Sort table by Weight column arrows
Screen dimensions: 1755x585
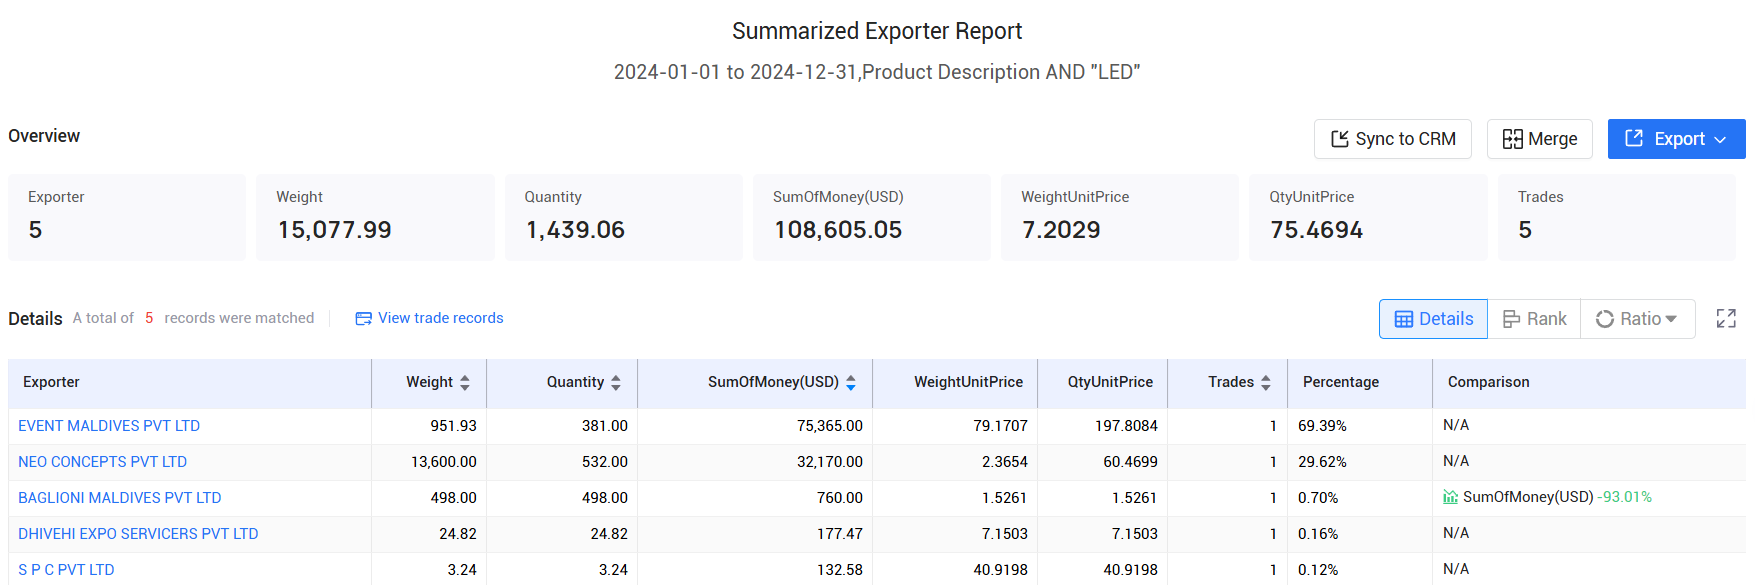[x=465, y=383]
